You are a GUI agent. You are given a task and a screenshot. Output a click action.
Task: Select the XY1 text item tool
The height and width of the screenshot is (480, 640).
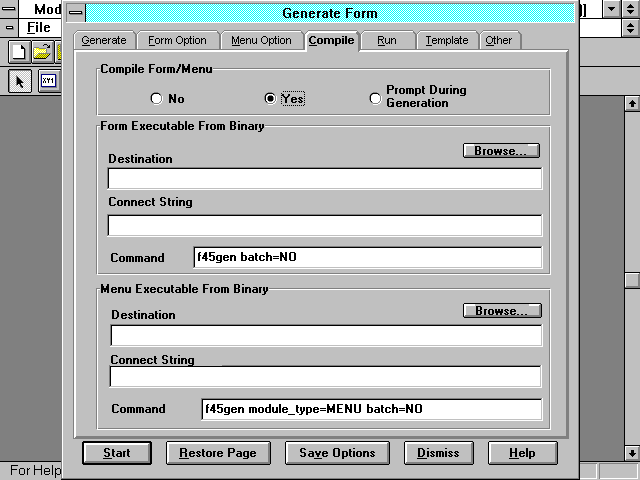[x=47, y=82]
